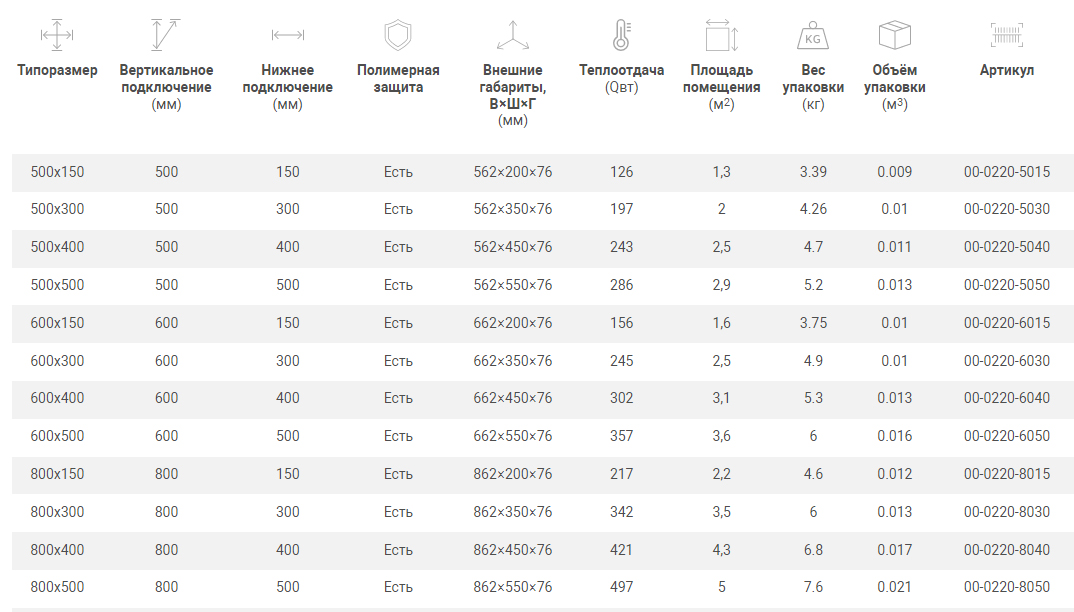Click the vertical connection icon
The height and width of the screenshot is (612, 1074).
166,35
